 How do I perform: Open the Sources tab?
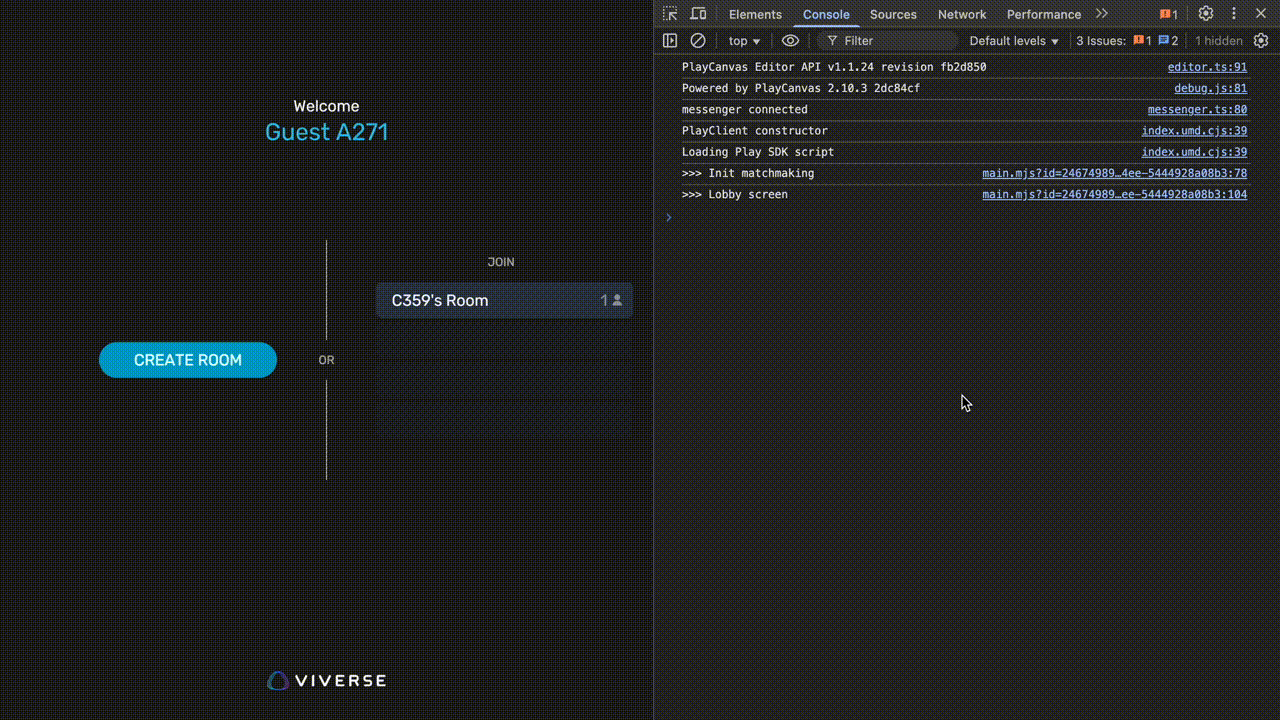(x=893, y=14)
